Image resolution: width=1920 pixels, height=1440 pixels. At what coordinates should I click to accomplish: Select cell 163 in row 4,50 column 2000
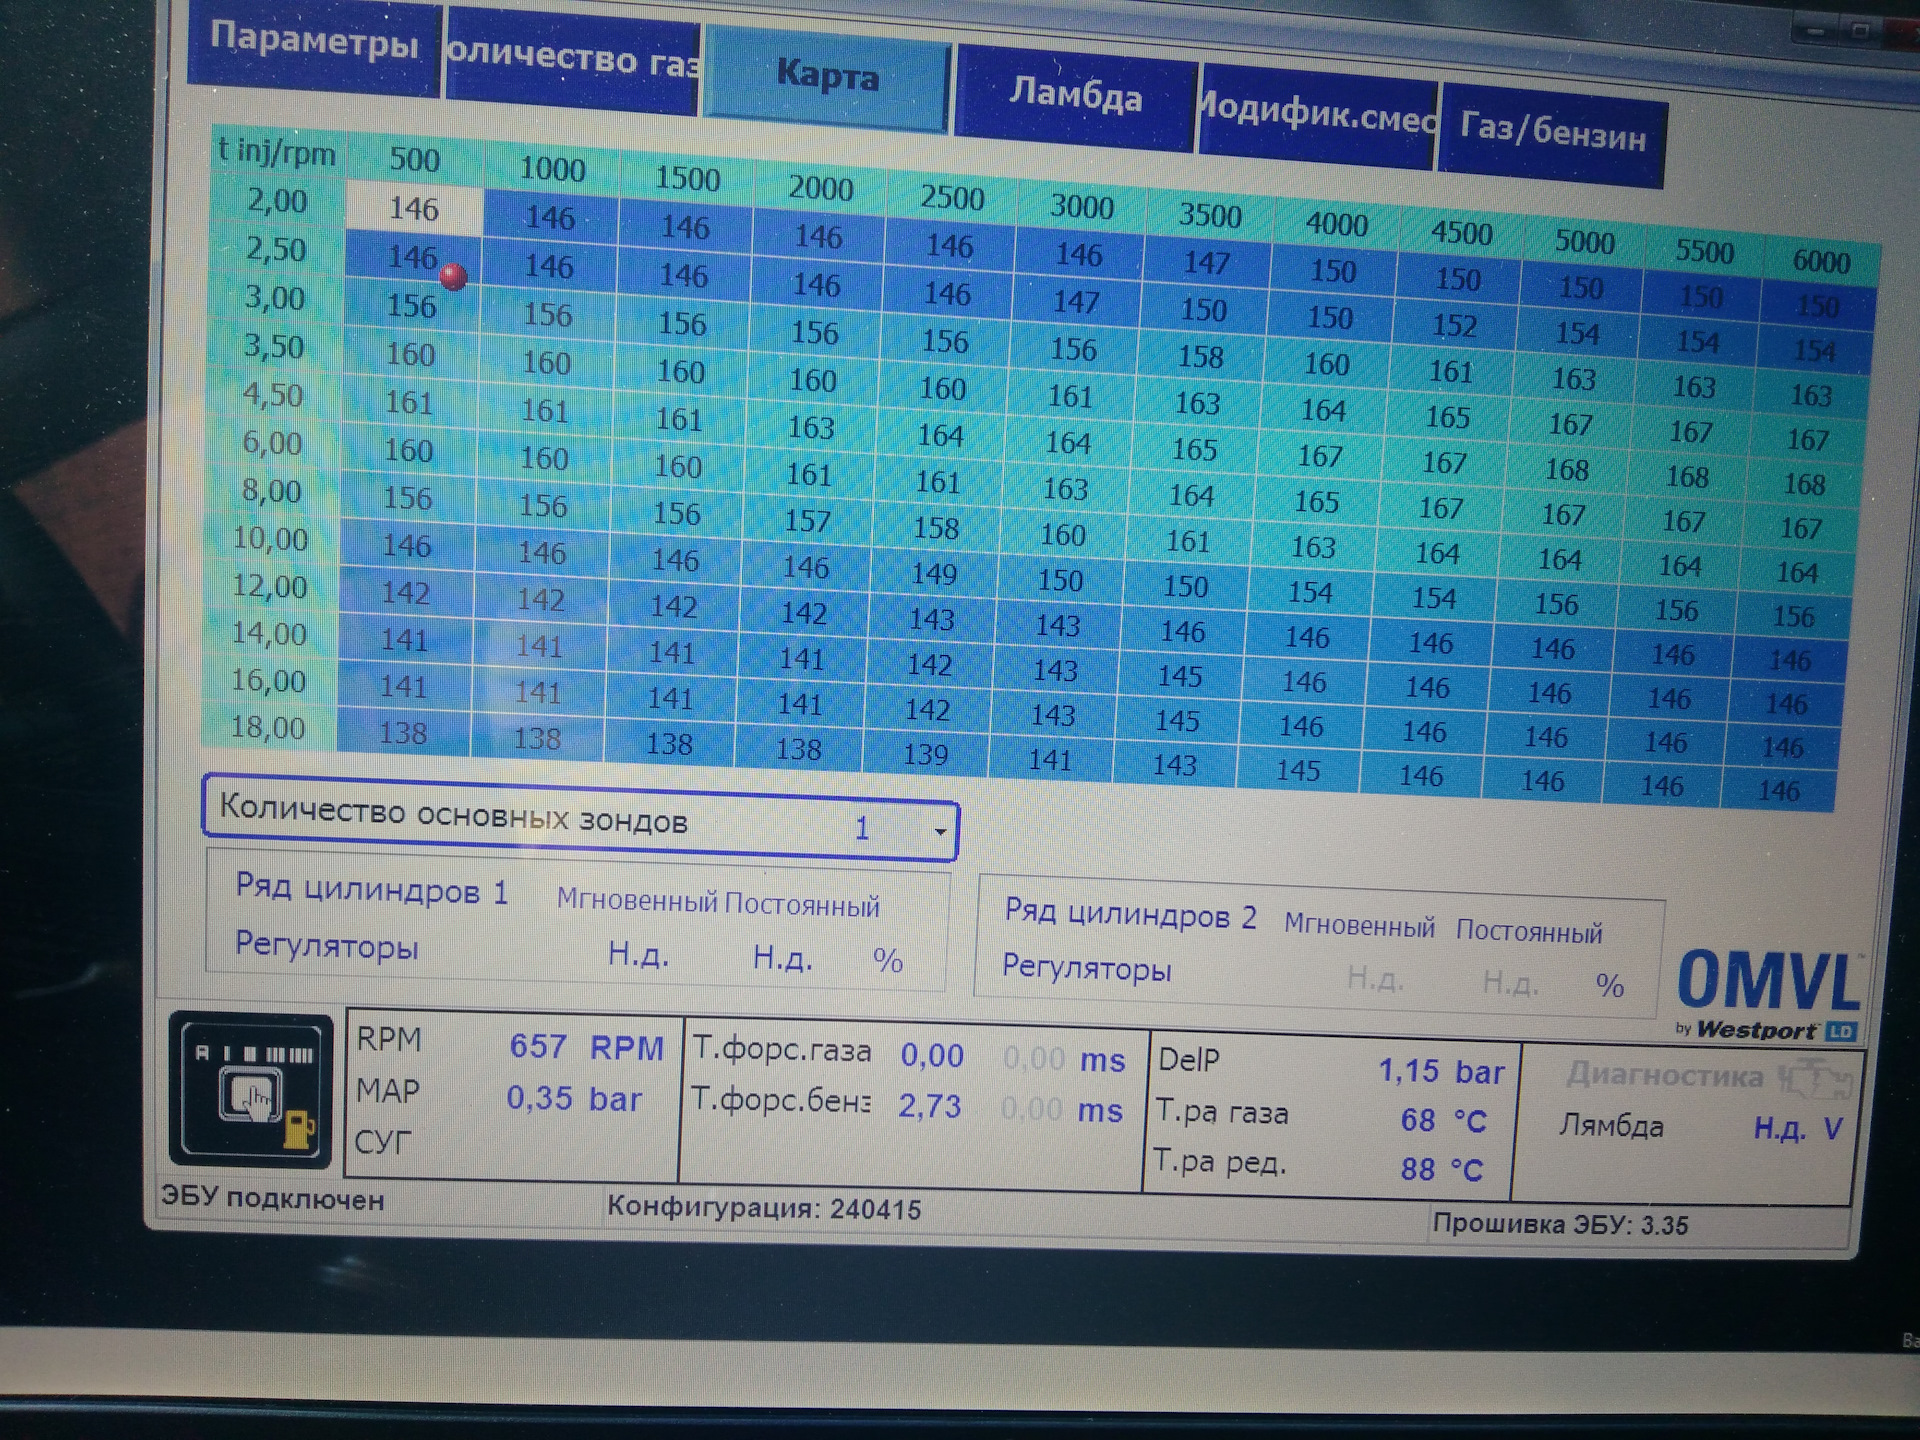pyautogui.click(x=810, y=428)
